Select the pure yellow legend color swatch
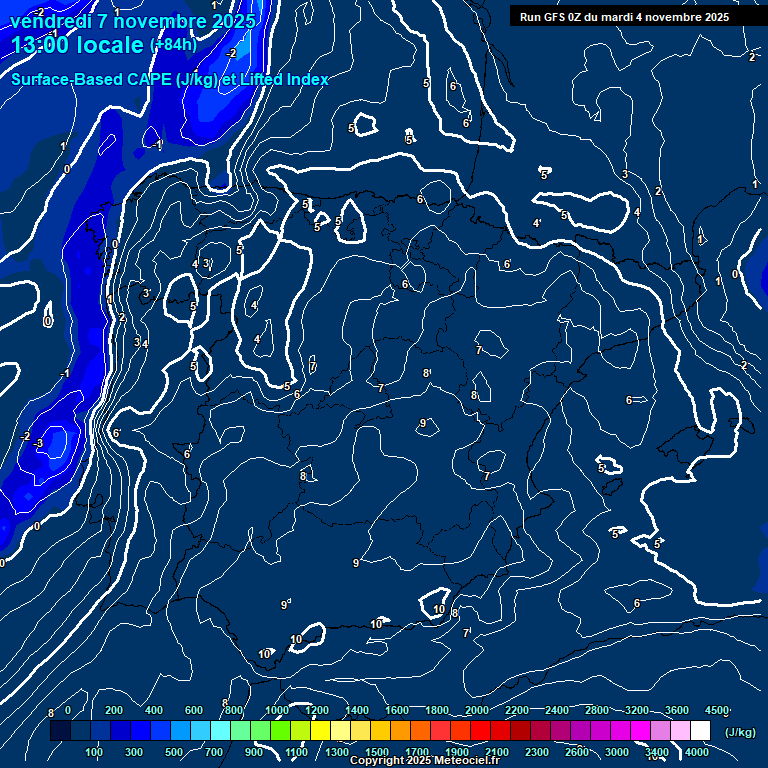Image resolution: width=768 pixels, height=768 pixels. pyautogui.click(x=320, y=730)
